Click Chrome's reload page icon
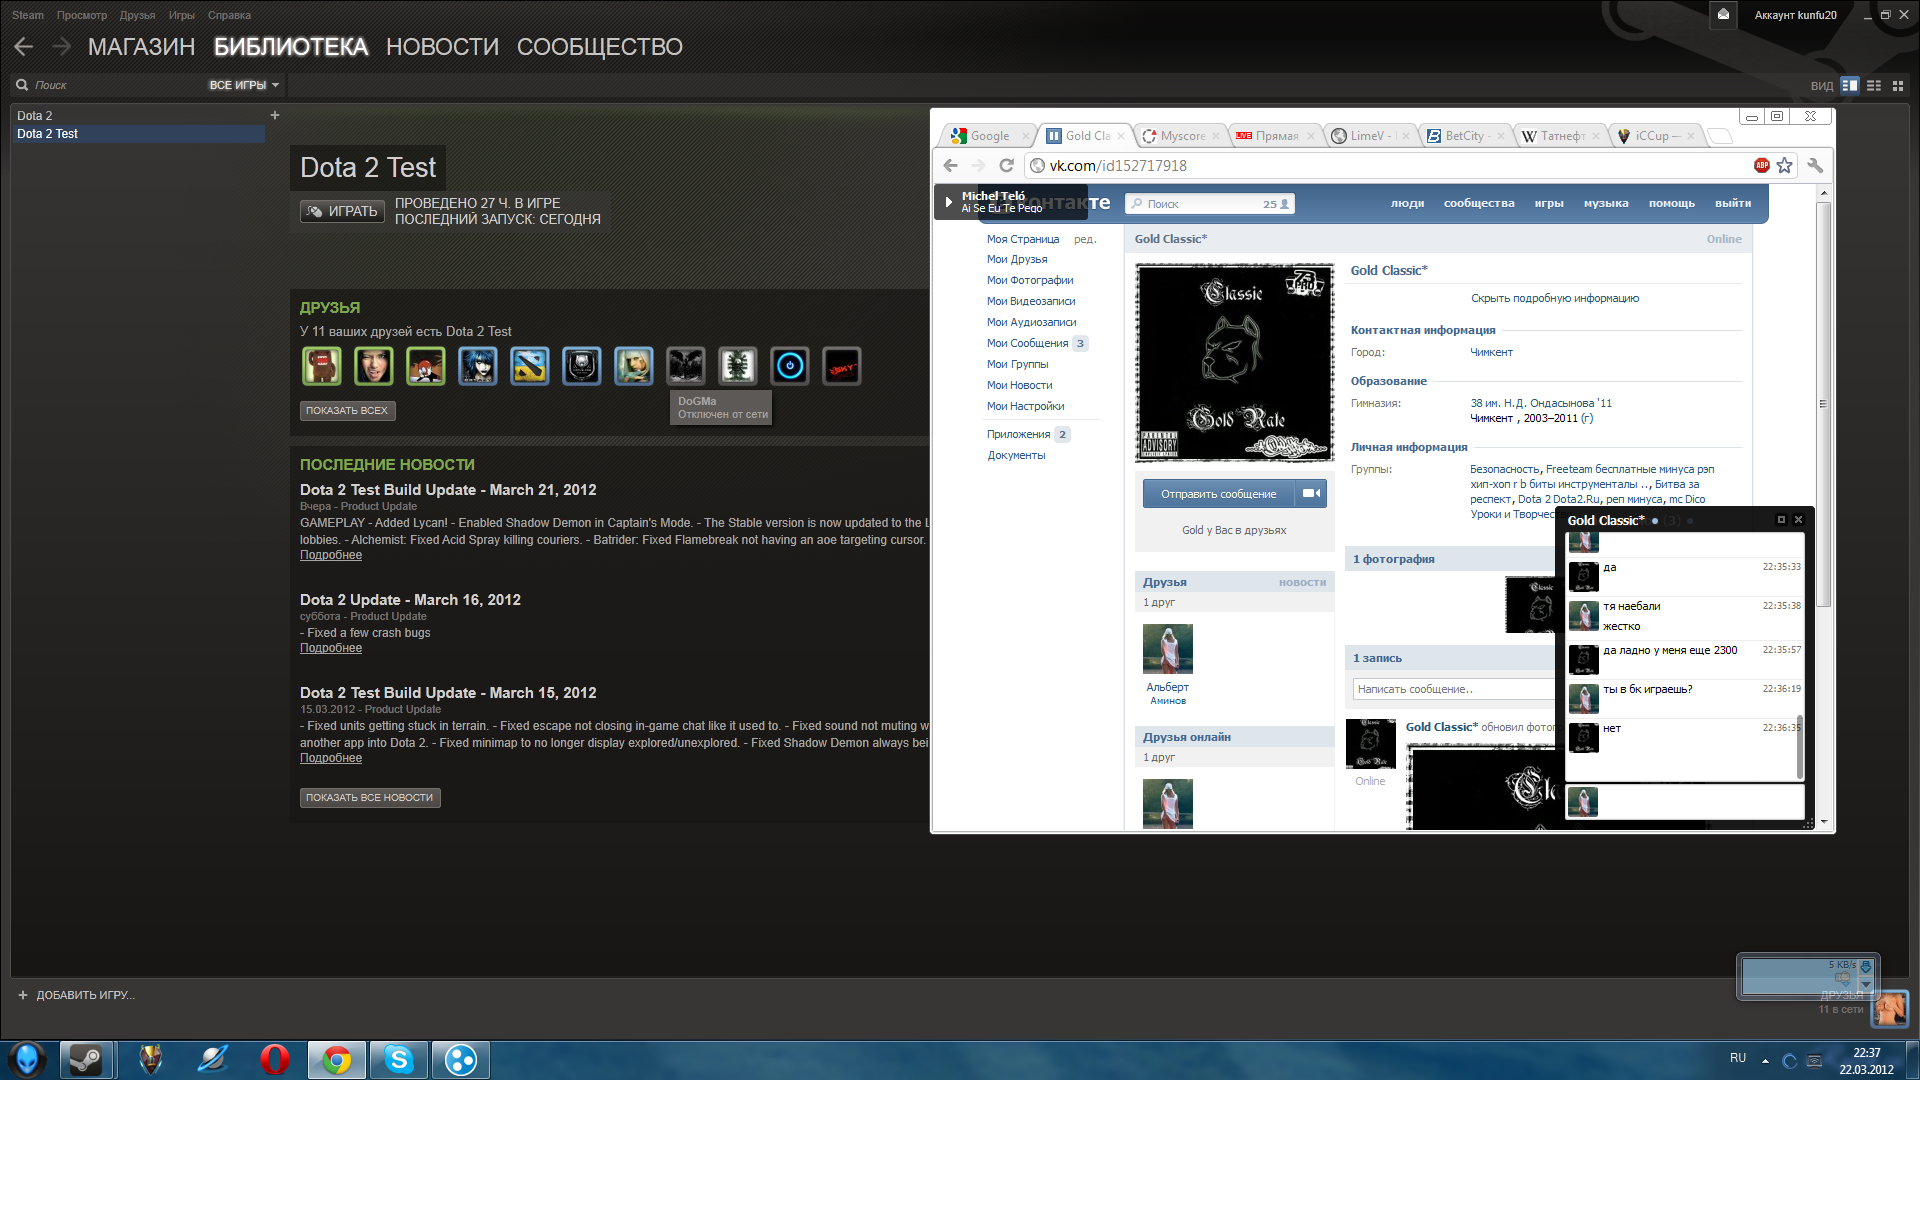Viewport: 1920px width, 1210px height. pos(1006,165)
